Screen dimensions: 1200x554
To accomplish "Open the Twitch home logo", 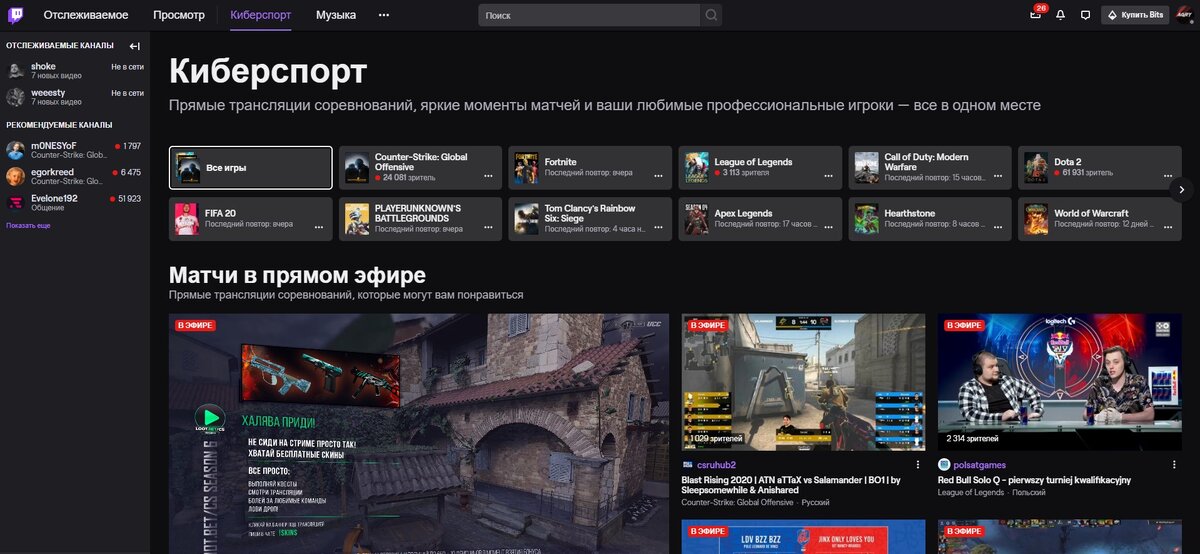I will pyautogui.click(x=17, y=15).
